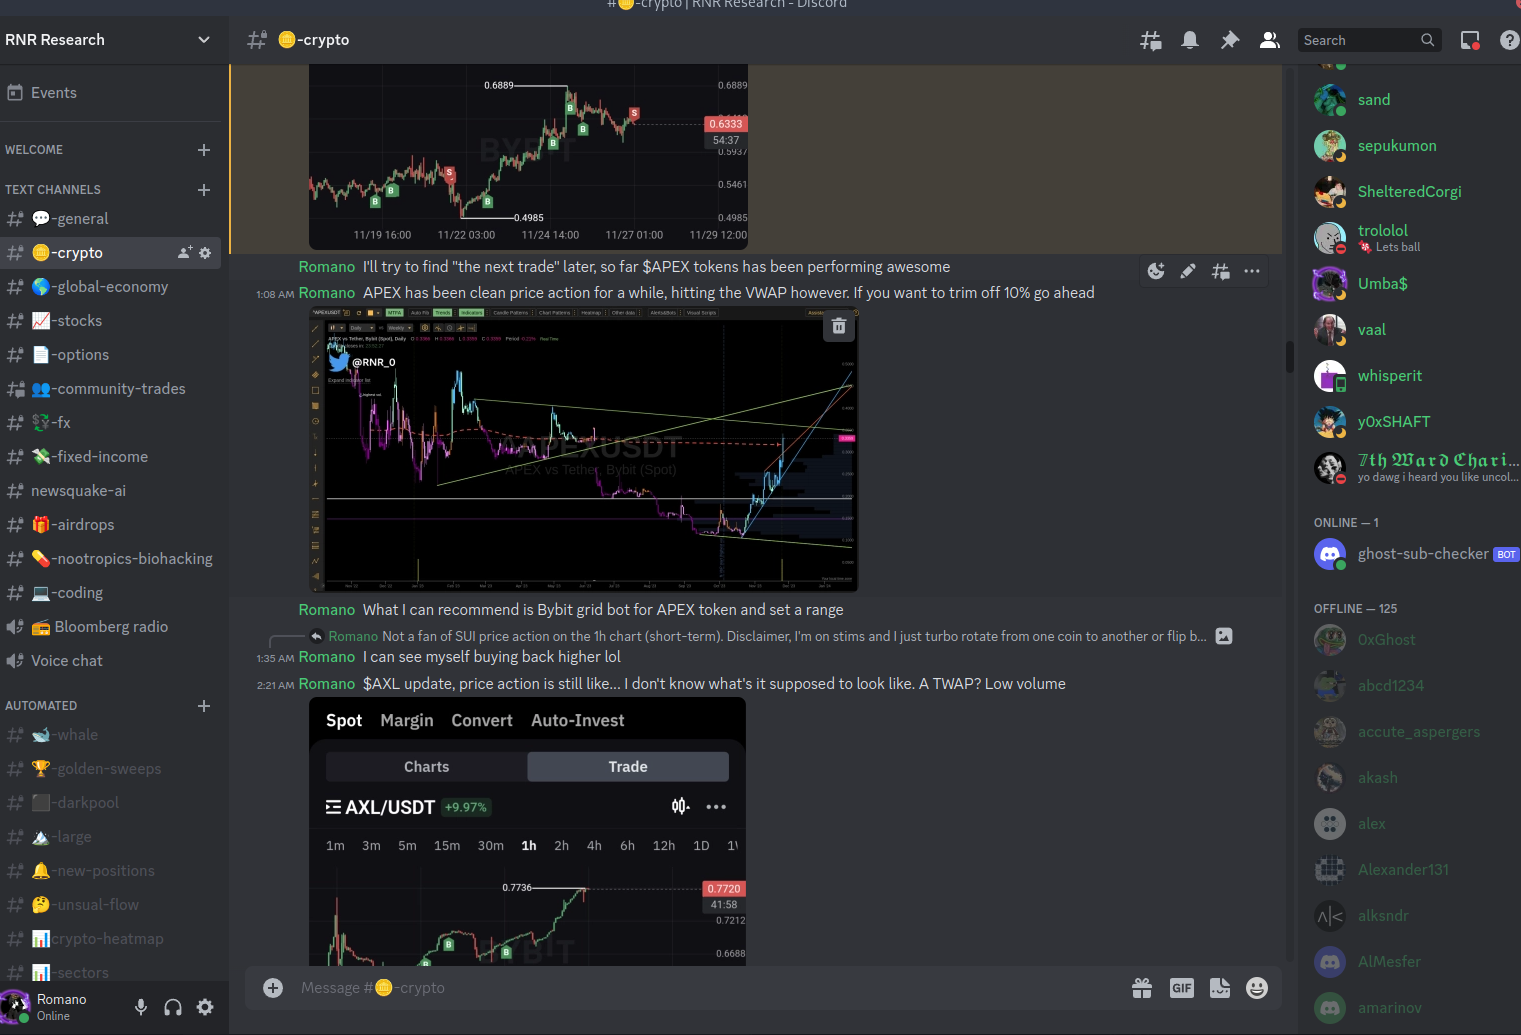Image resolution: width=1521 pixels, height=1035 pixels.
Task: Open three-dot menu beside AXL/USDT
Action: click(716, 807)
